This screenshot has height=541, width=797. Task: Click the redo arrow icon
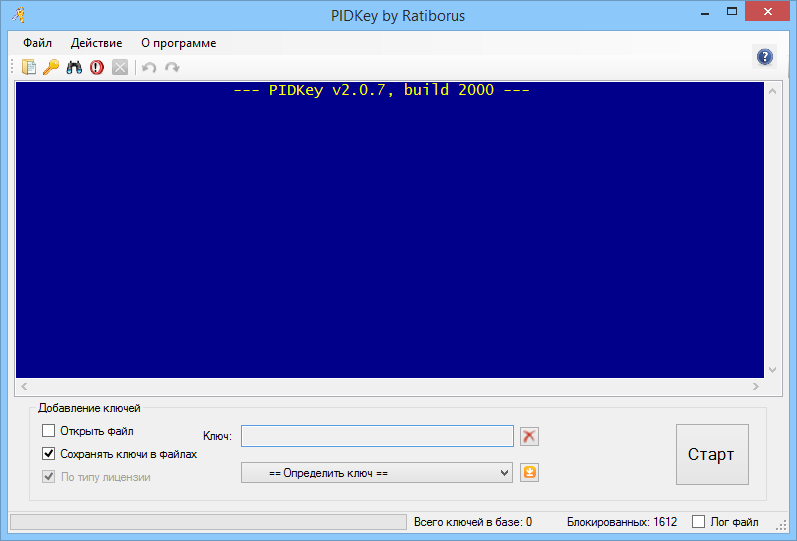click(172, 67)
